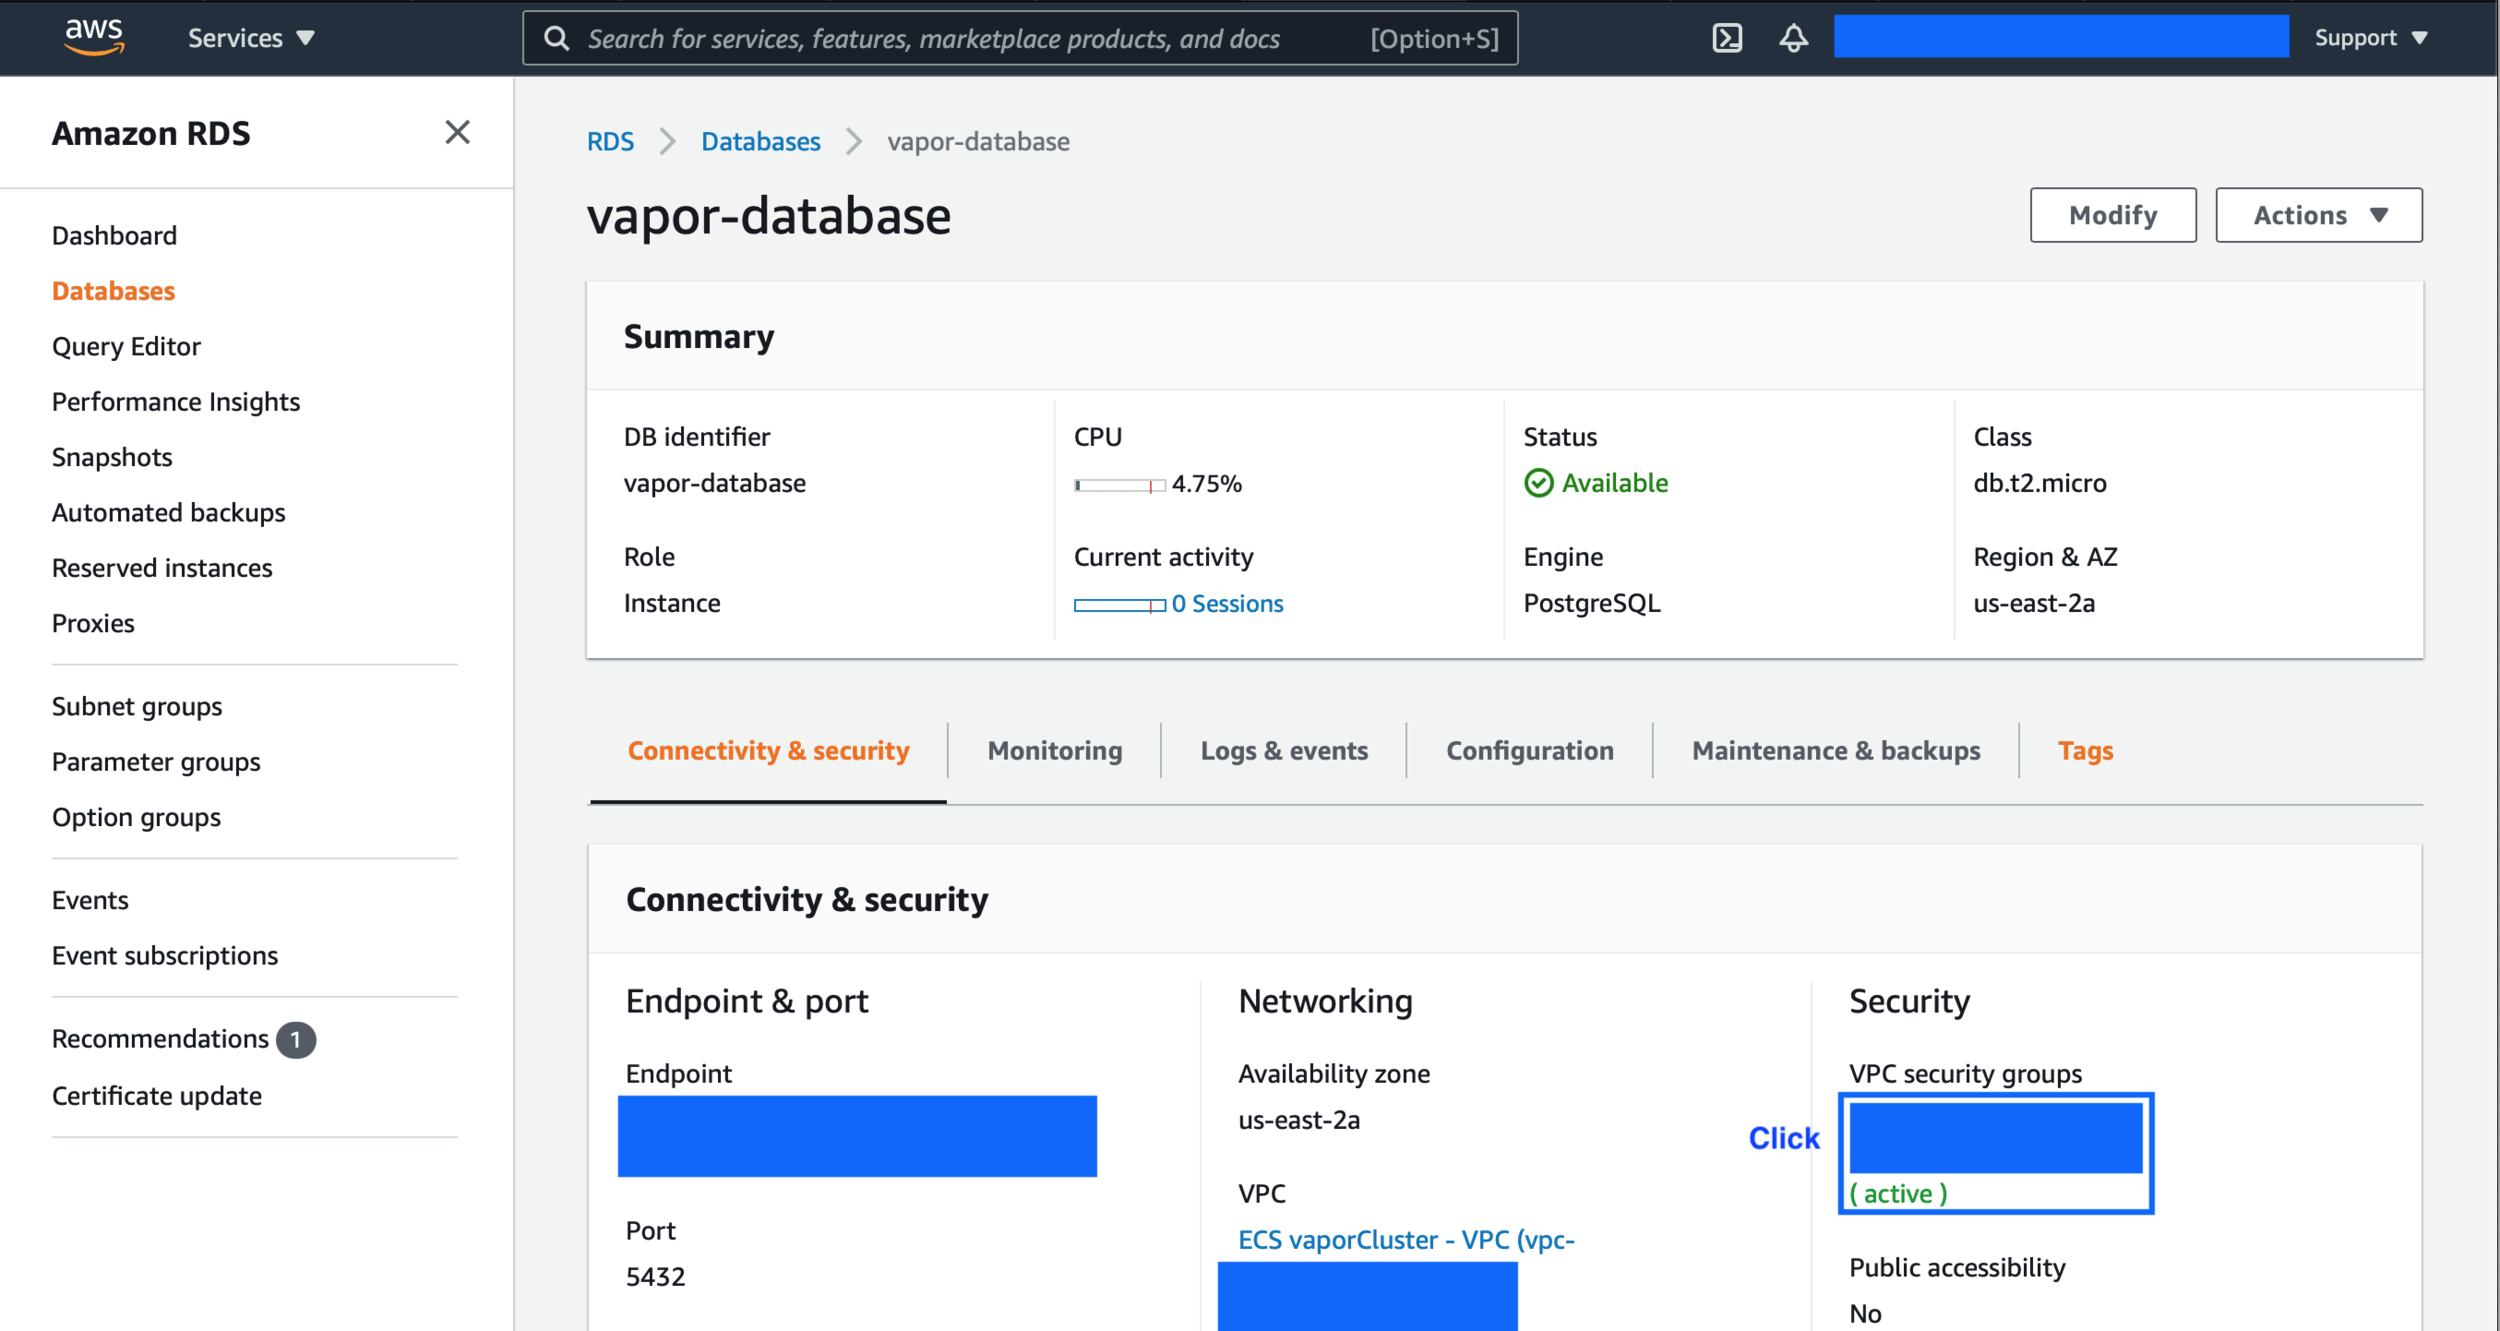
Task: Click the AWS logo home icon
Action: (x=94, y=36)
